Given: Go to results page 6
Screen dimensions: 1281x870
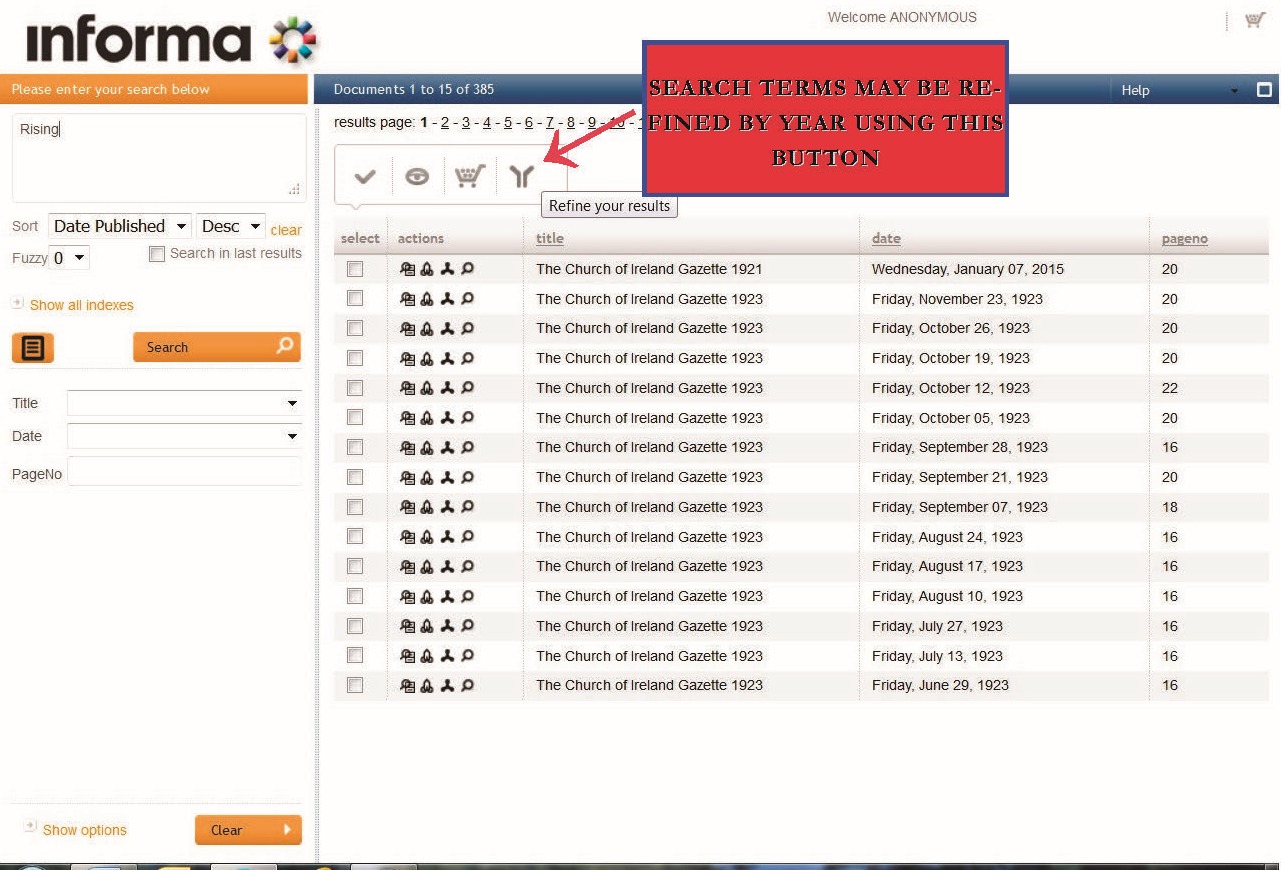Looking at the screenshot, I should [529, 122].
